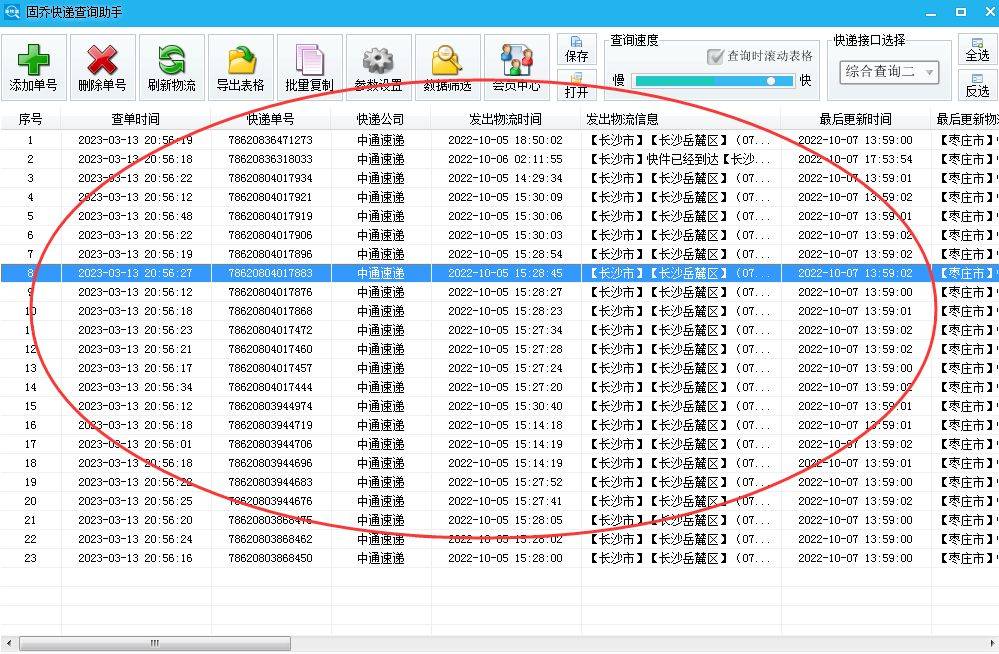Screen dimensions: 999x654
Task: Open 综合查询二 interface dropdown
Action: (x=889, y=71)
